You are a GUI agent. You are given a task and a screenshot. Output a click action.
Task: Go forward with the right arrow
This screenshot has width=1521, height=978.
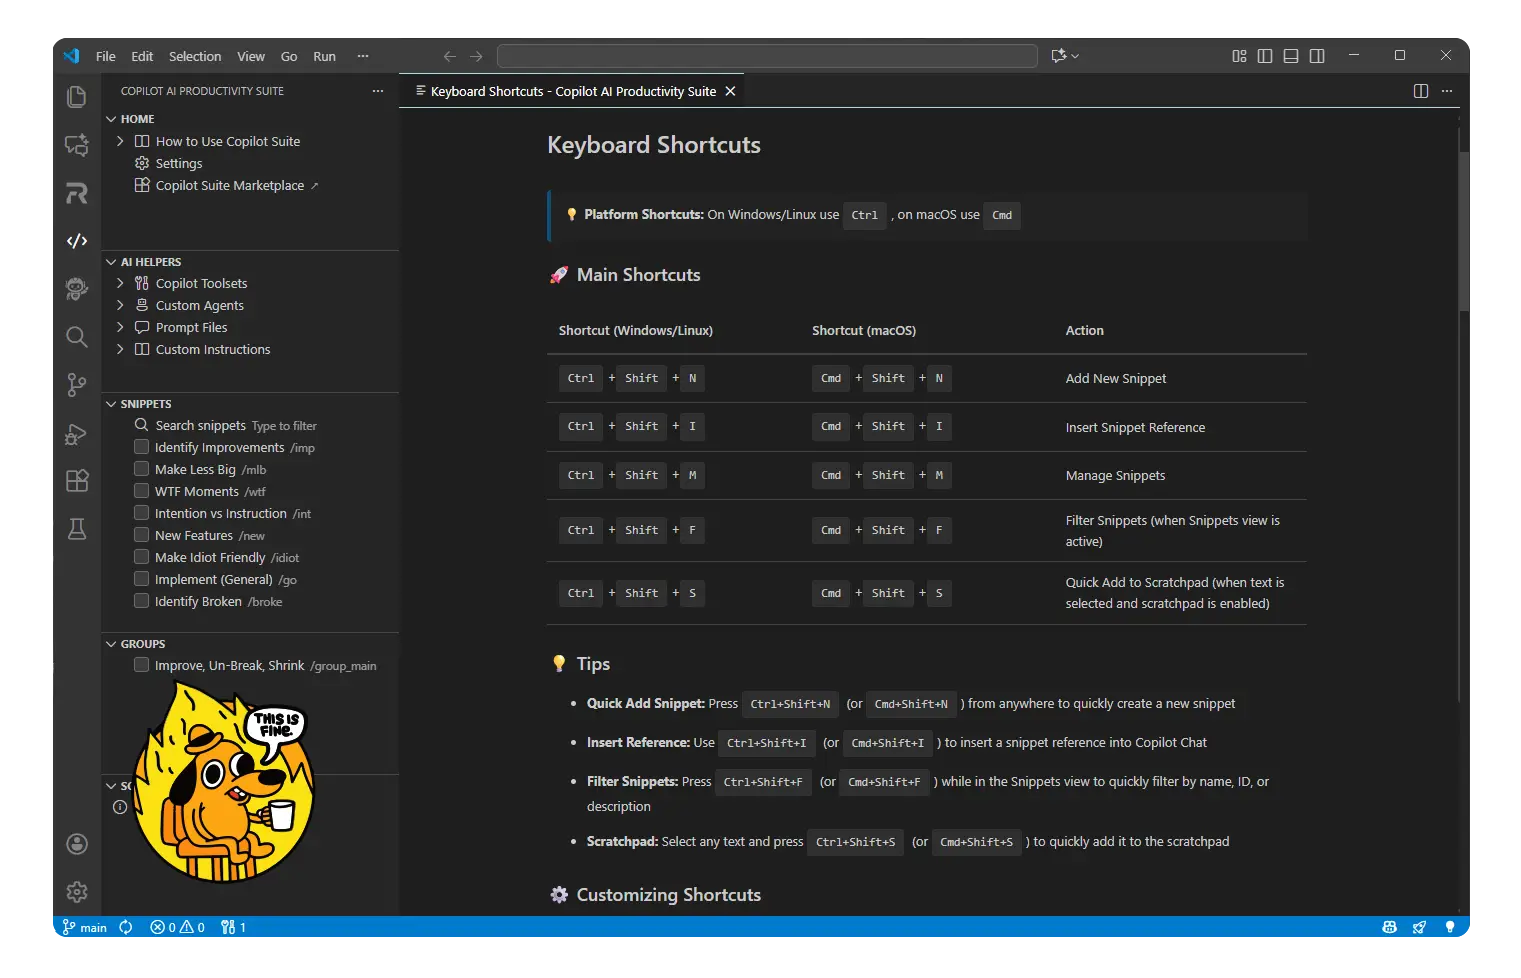tap(476, 56)
